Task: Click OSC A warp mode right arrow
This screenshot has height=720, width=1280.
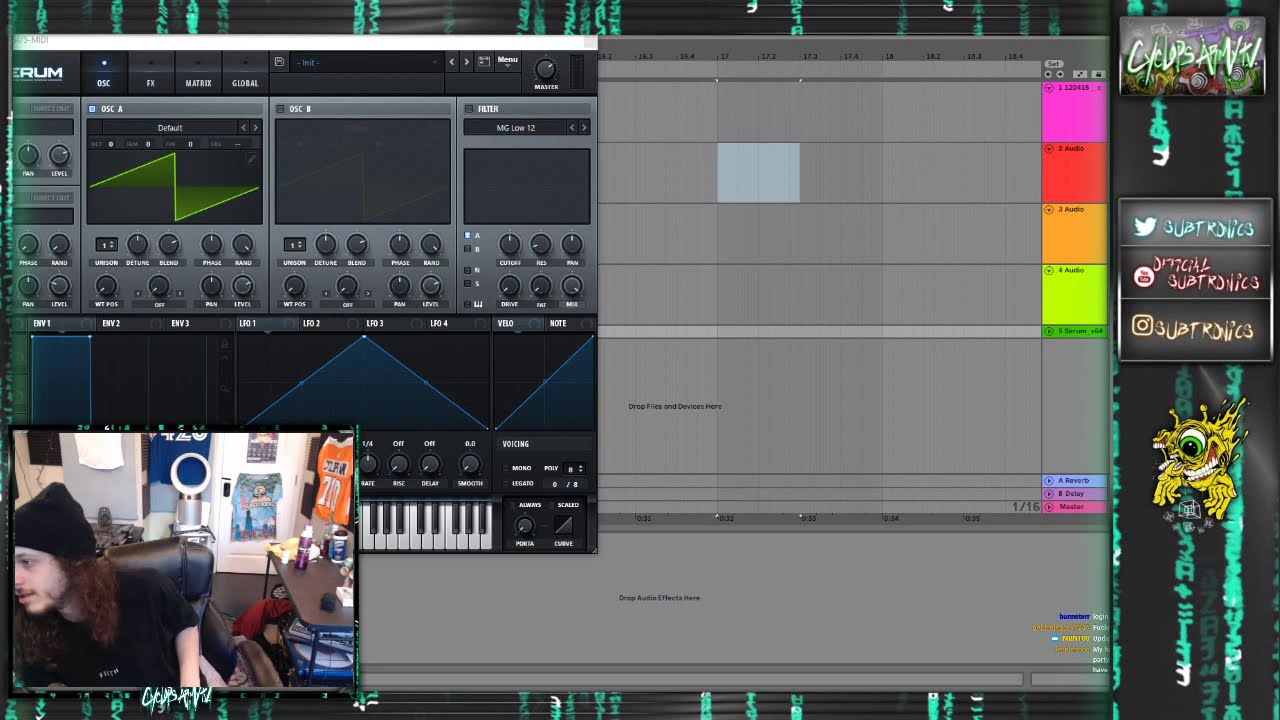Action: tap(179, 294)
